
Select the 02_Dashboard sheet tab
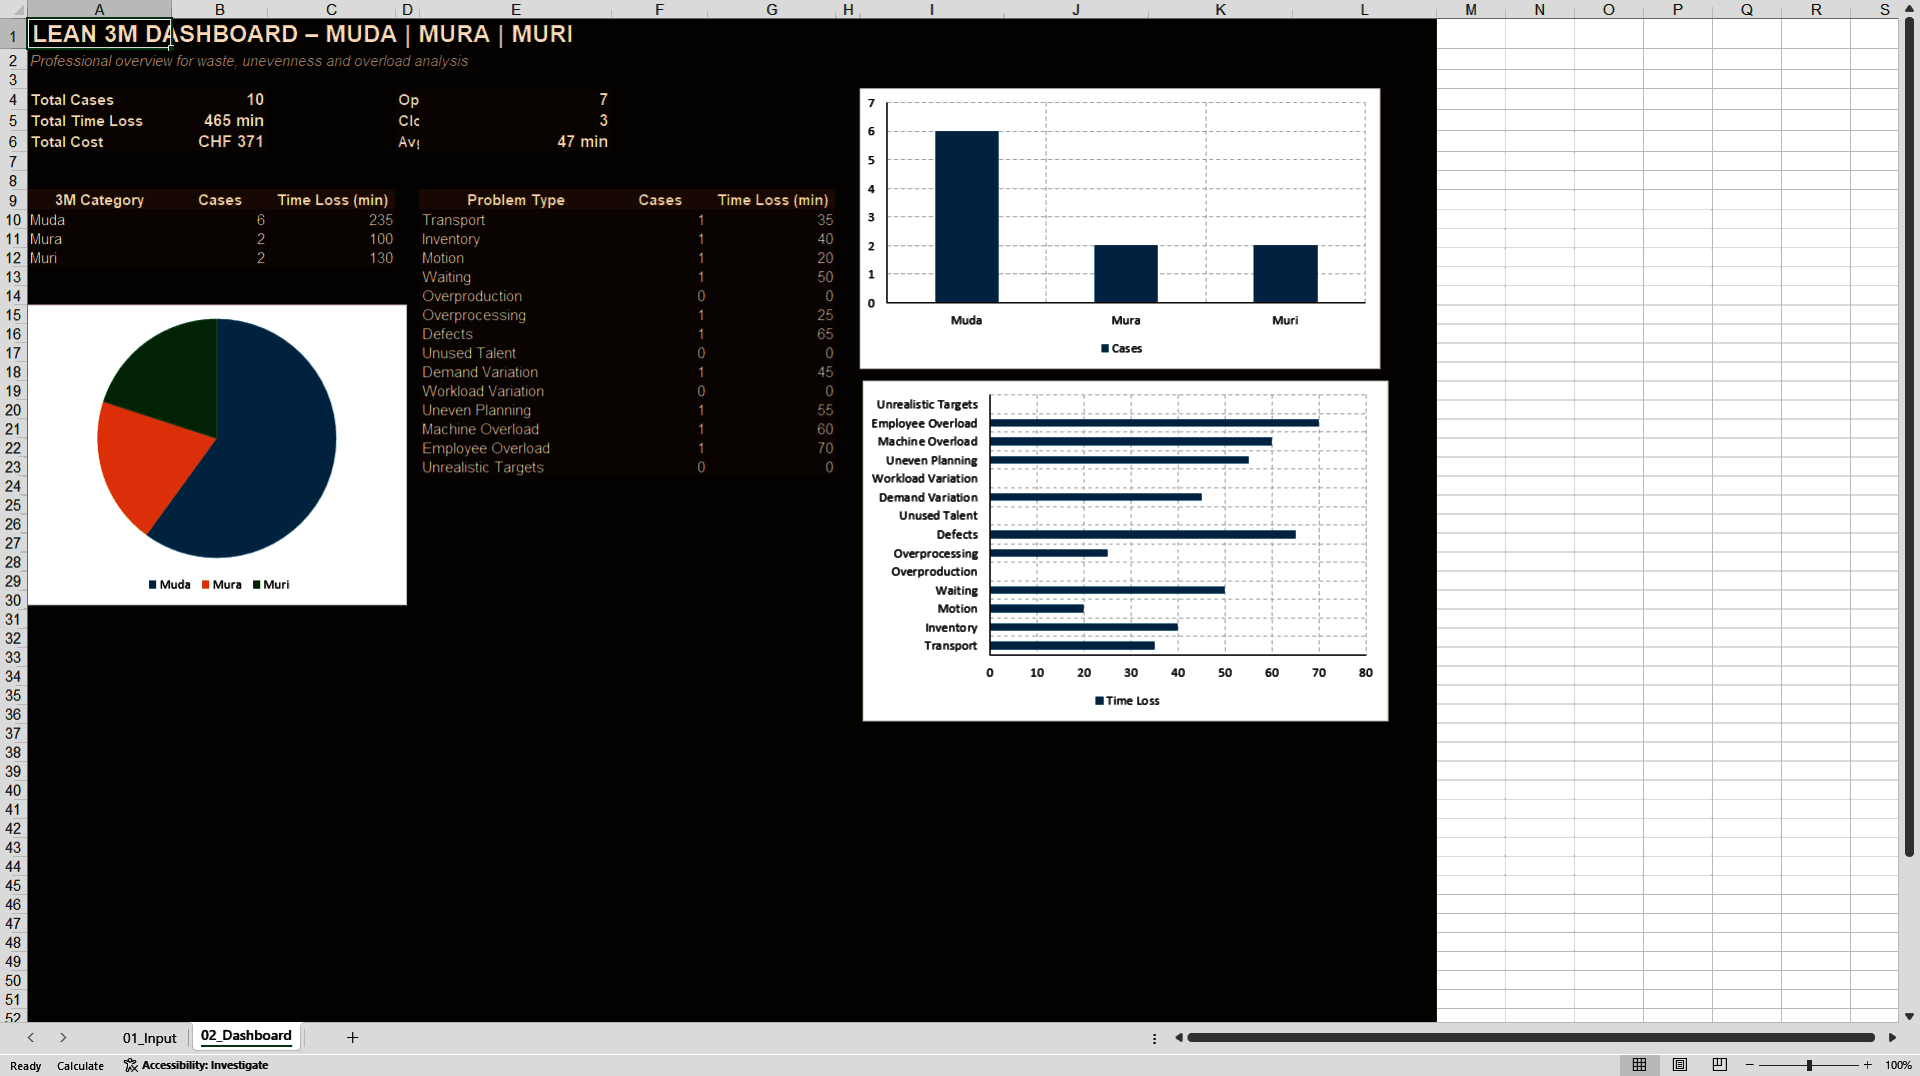point(246,1036)
